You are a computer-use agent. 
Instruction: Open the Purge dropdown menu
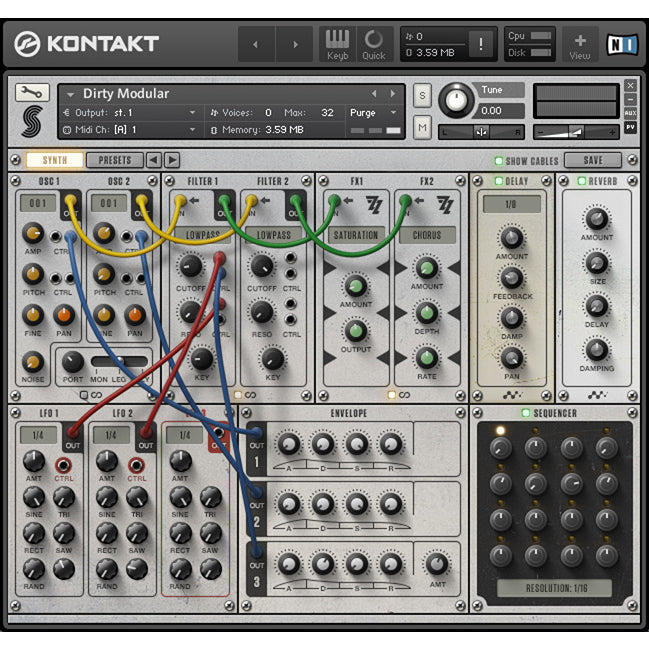point(373,113)
